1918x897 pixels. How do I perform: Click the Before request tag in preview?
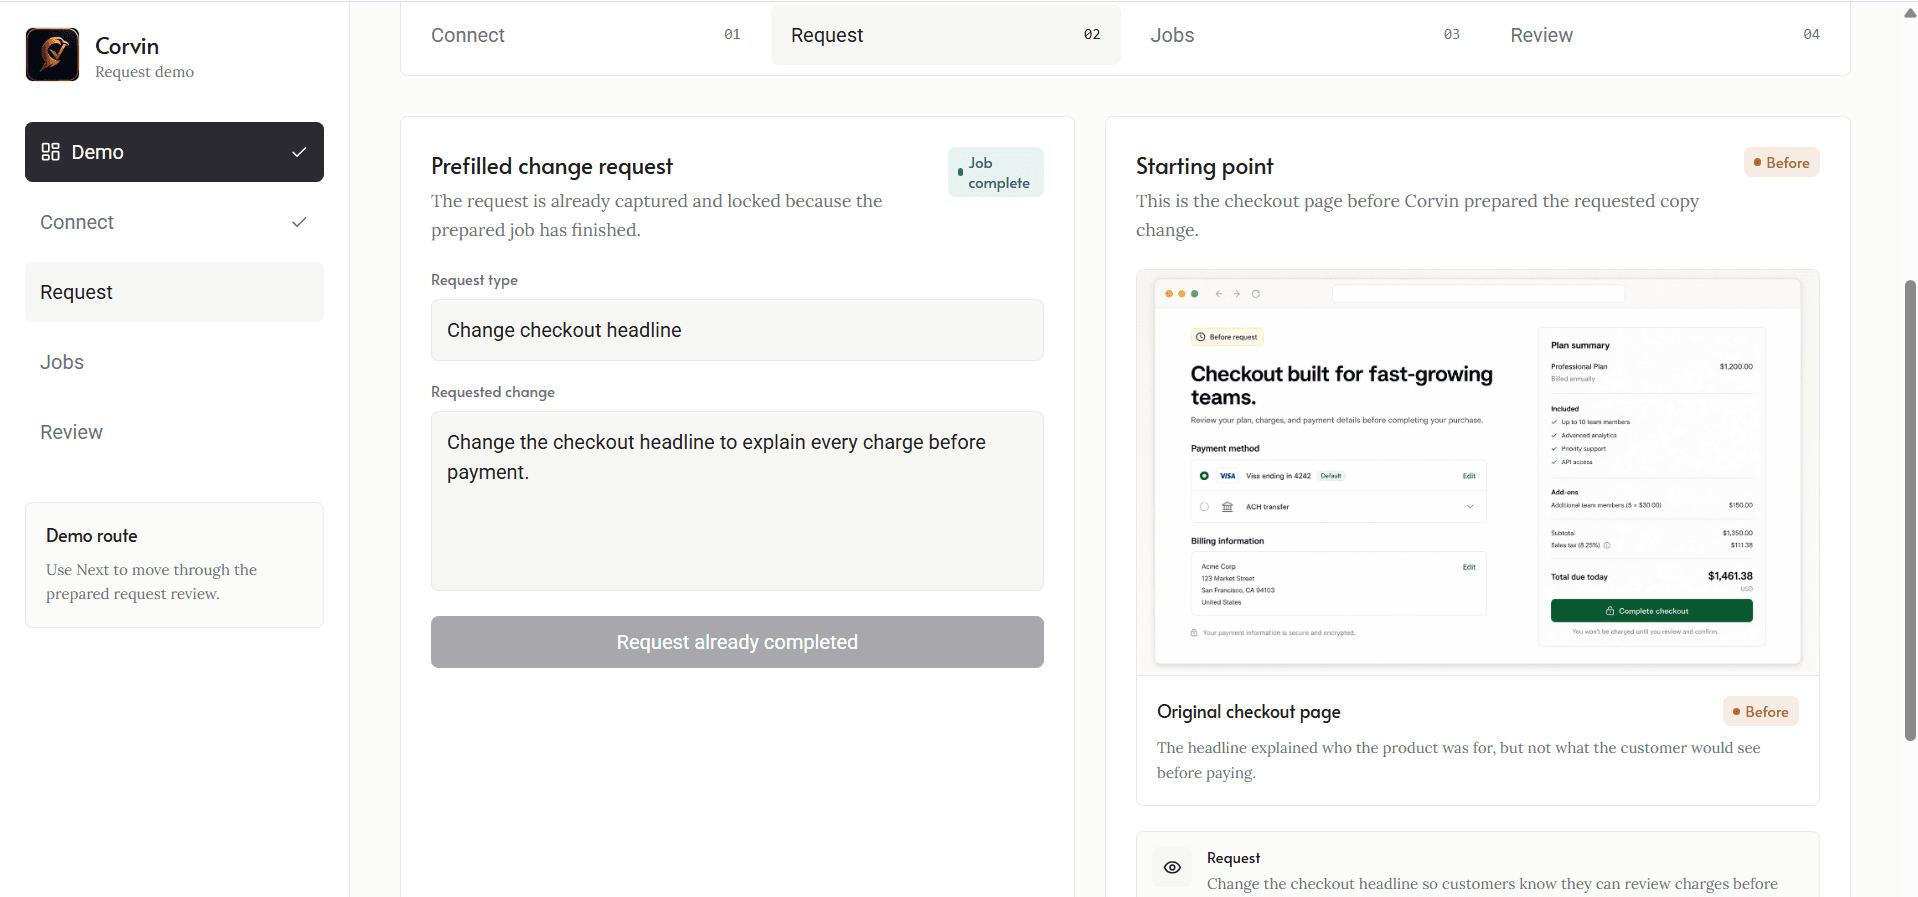point(1227,337)
